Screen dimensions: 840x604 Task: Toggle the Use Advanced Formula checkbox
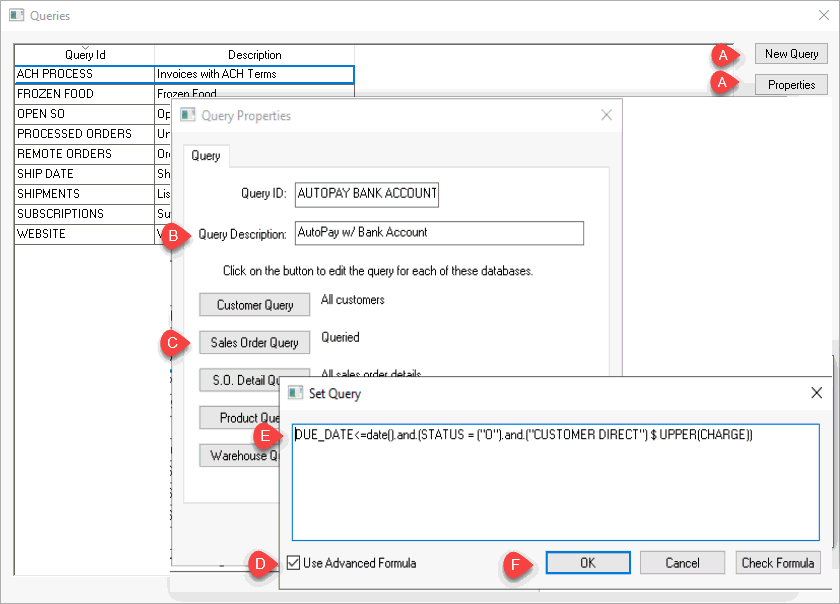click(x=293, y=563)
